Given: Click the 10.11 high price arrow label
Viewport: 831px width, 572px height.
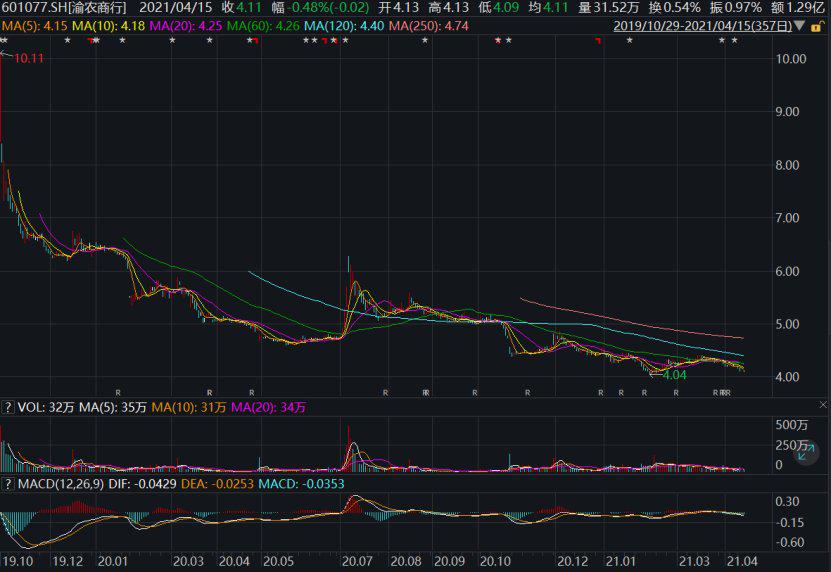Looking at the screenshot, I should pos(26,59).
